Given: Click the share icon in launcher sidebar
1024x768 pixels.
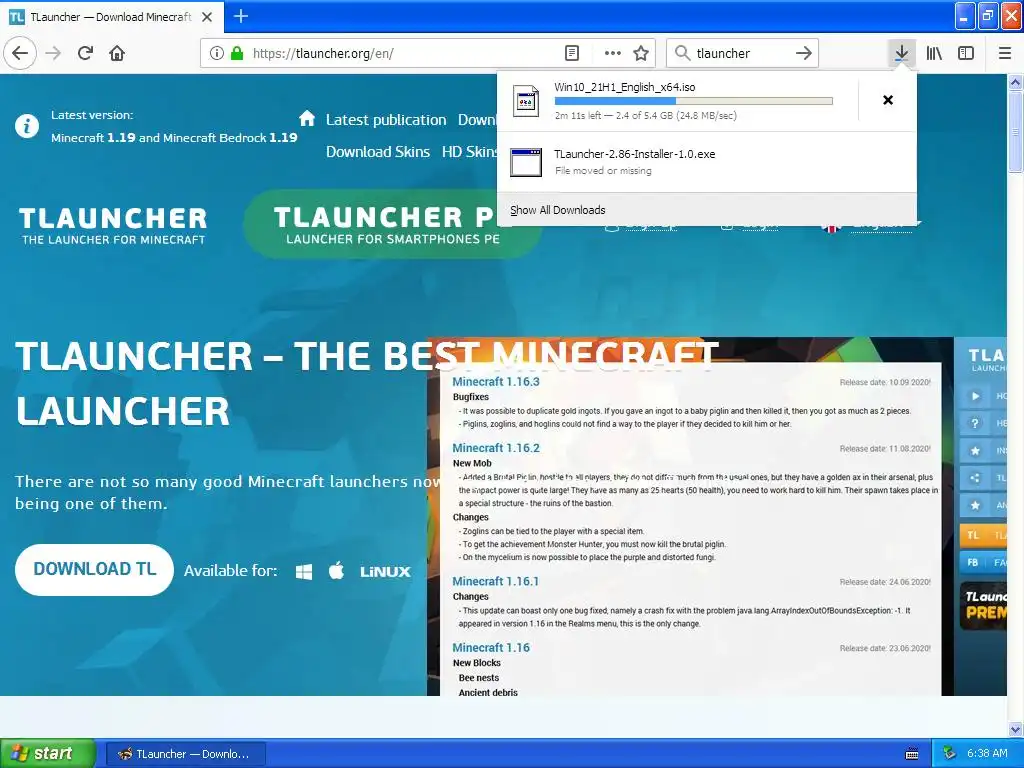Looking at the screenshot, I should (x=975, y=478).
